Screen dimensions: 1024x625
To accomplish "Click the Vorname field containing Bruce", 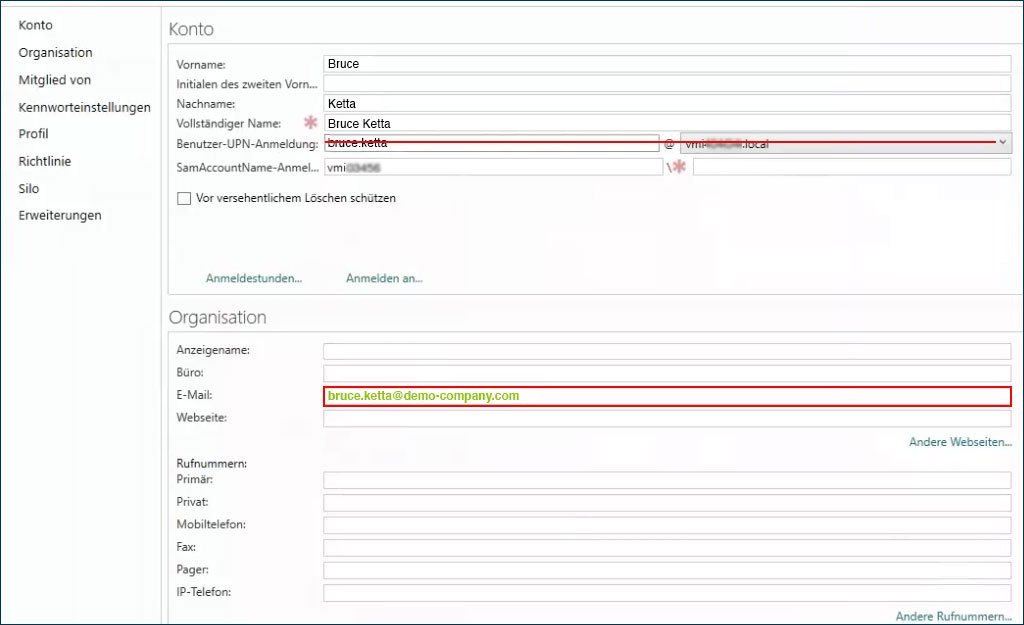I will point(667,64).
